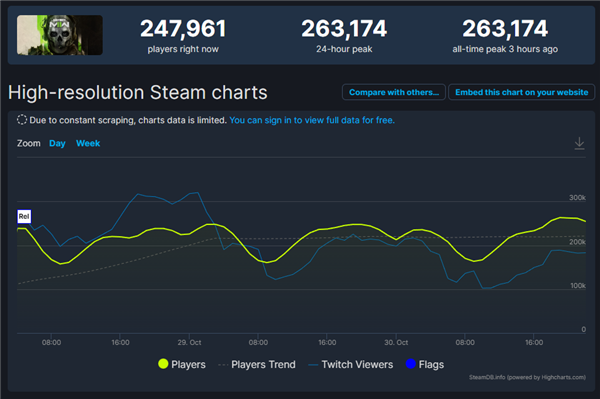Image resolution: width=600 pixels, height=399 pixels.
Task: Click the 29. Oct date axis label
Action: click(x=189, y=342)
